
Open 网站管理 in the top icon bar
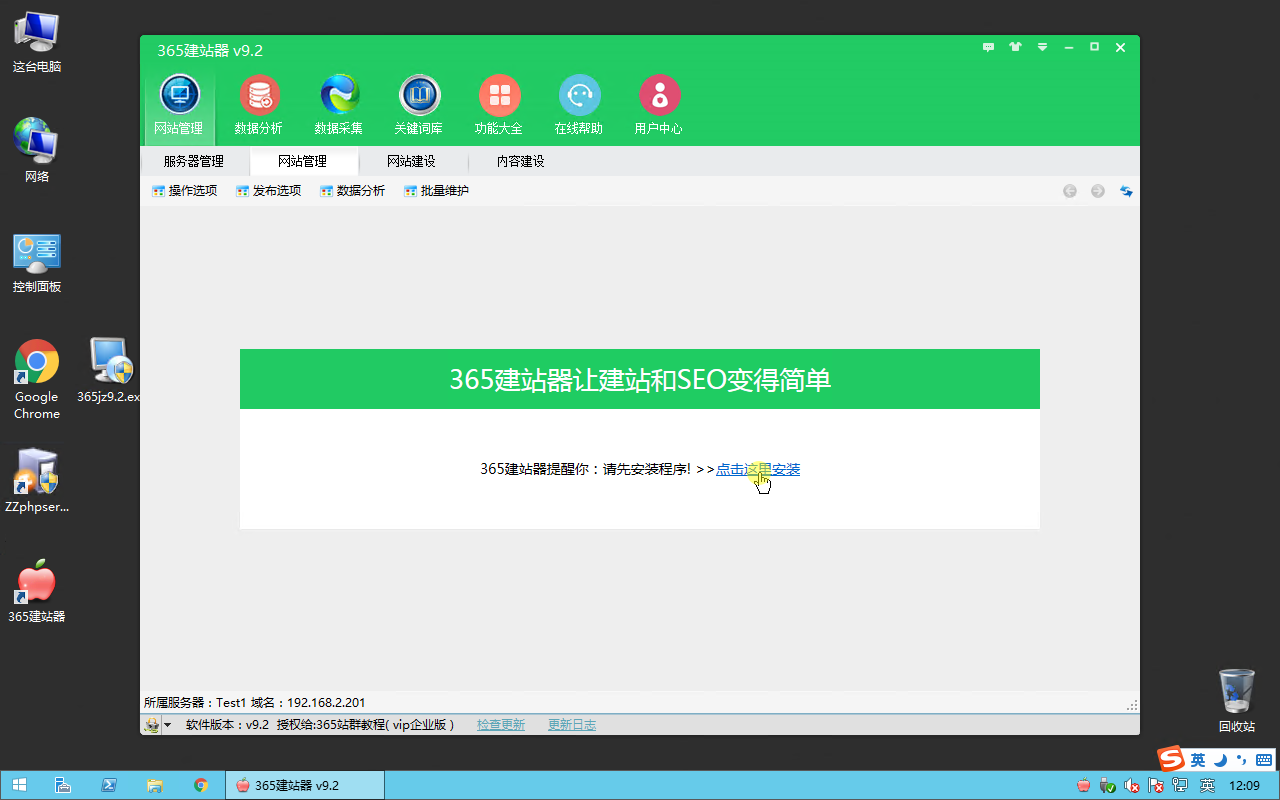179,105
